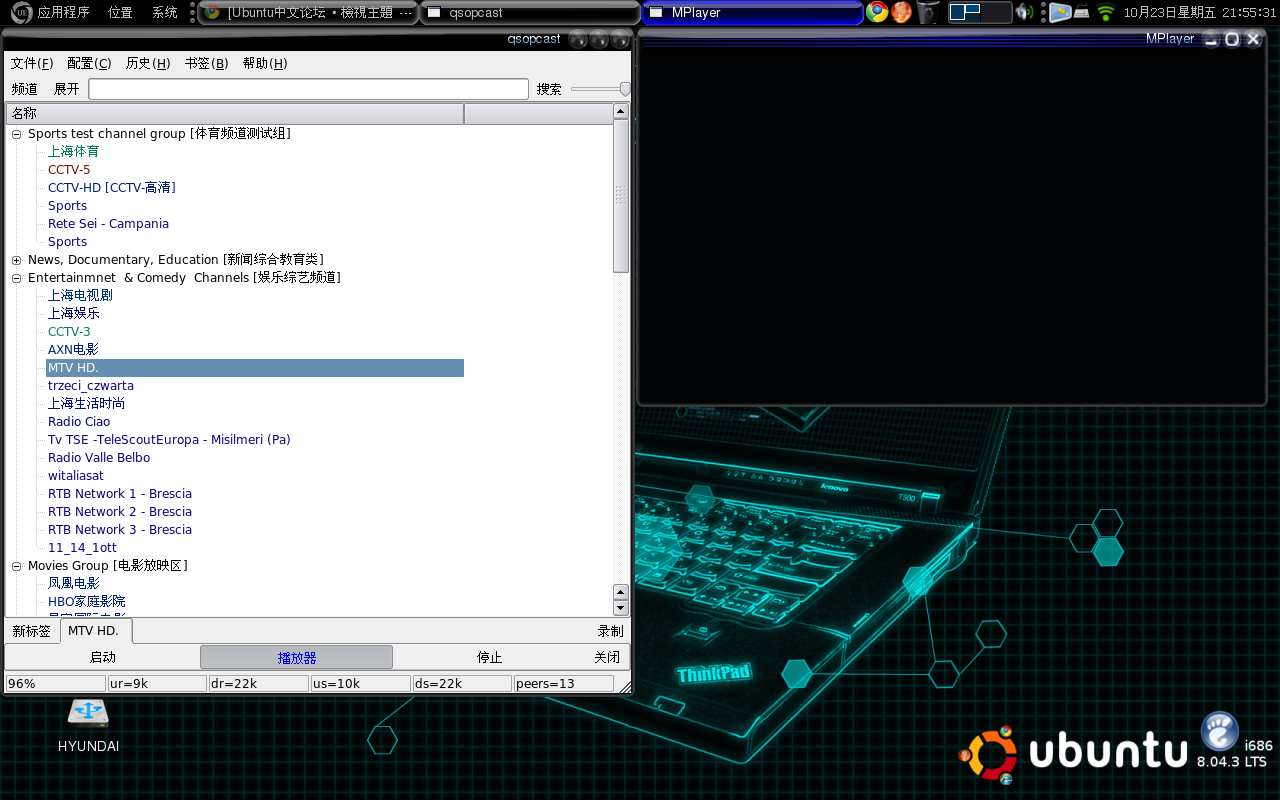
Task: Click the 频道 button
Action: 25,89
